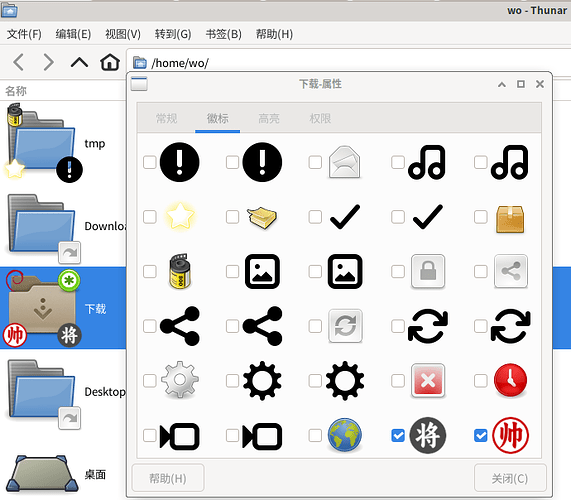Select the "Downlo" folder name
The image size is (571, 500).
(x=105, y=226)
